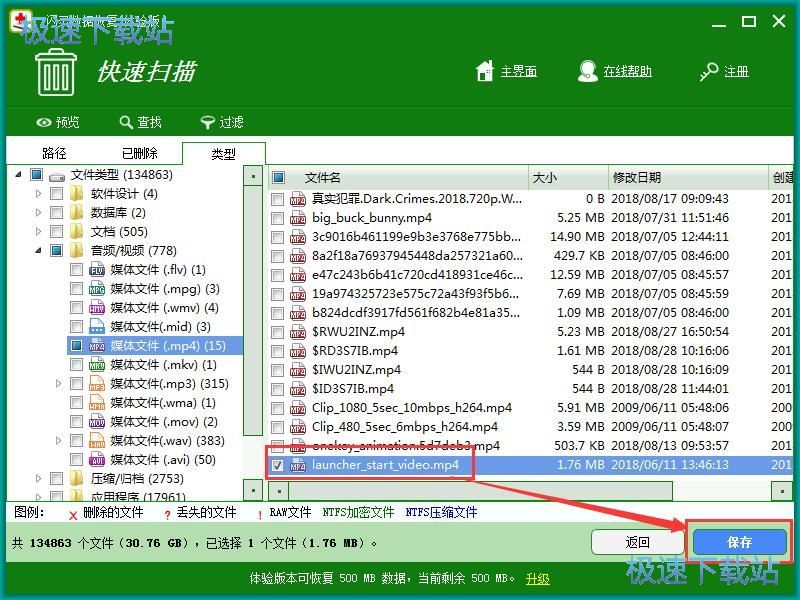Image resolution: width=800 pixels, height=600 pixels.
Task: Check the 文档 (505) category checkbox
Action: coord(57,232)
